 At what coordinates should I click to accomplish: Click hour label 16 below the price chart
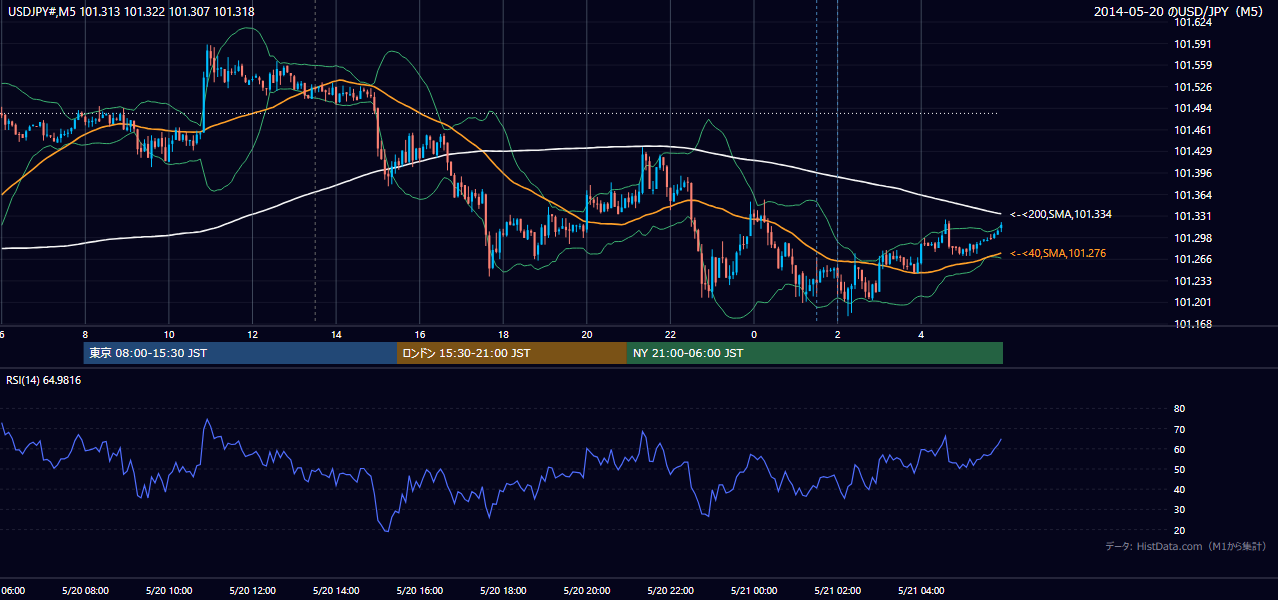[419, 334]
